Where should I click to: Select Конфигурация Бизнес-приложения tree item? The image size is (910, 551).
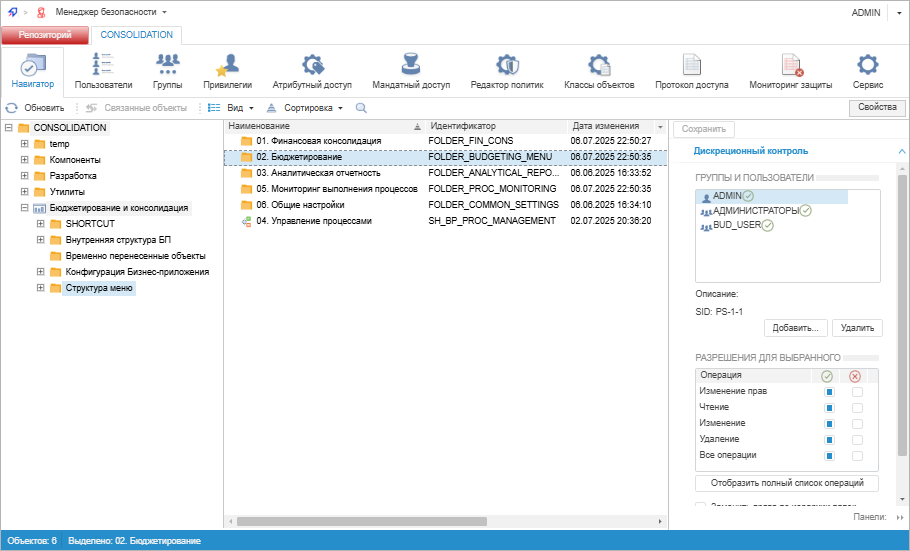tap(137, 272)
